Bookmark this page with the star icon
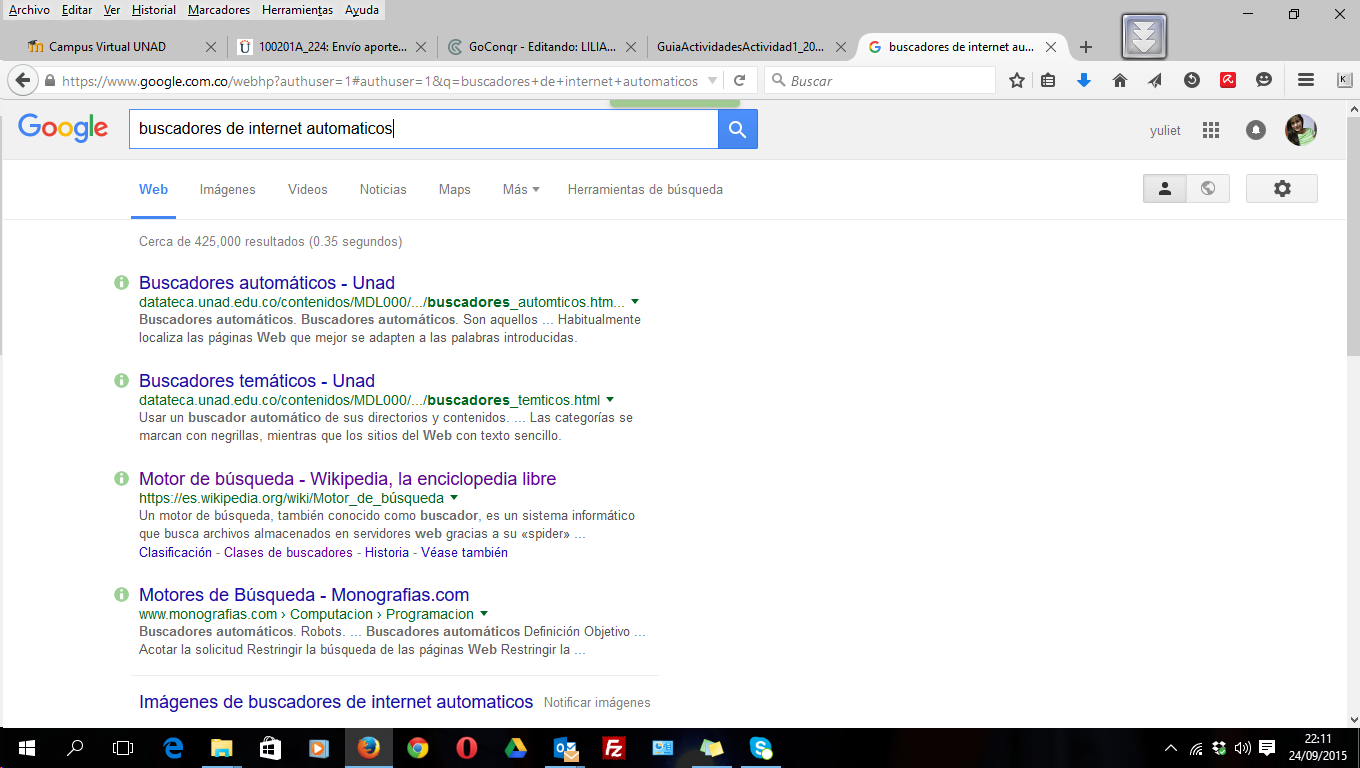 [x=1017, y=81]
